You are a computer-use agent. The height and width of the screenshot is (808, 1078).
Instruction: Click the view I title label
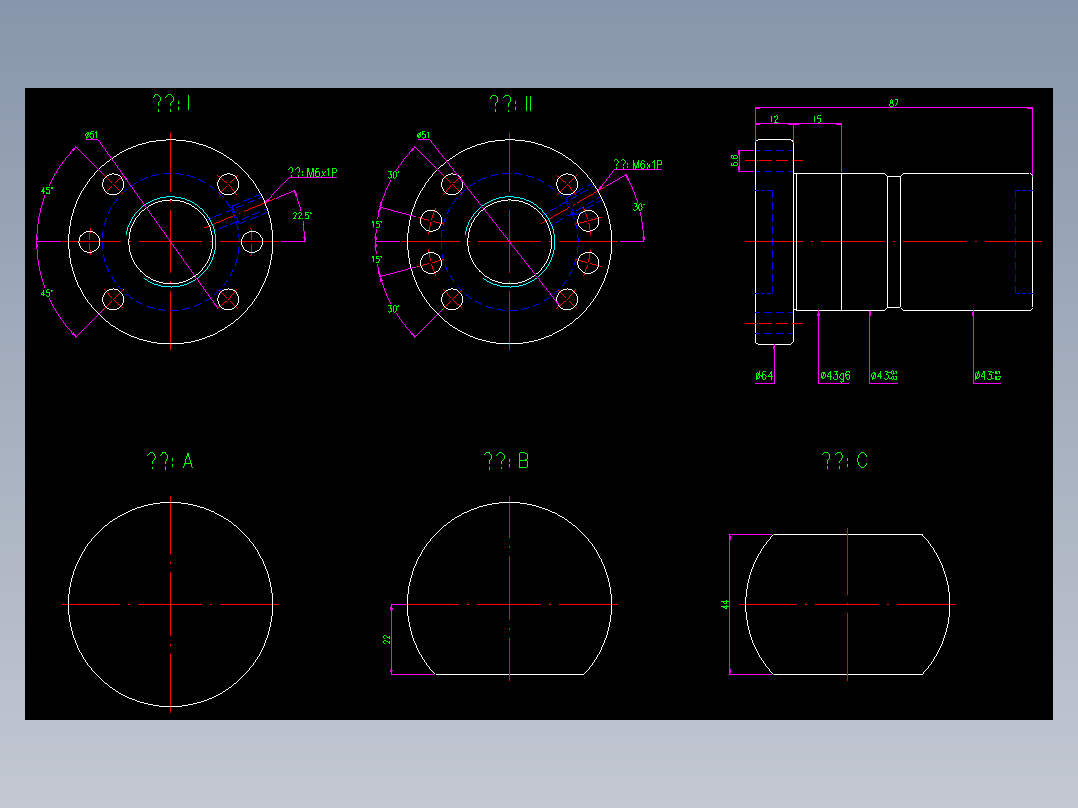coord(172,103)
